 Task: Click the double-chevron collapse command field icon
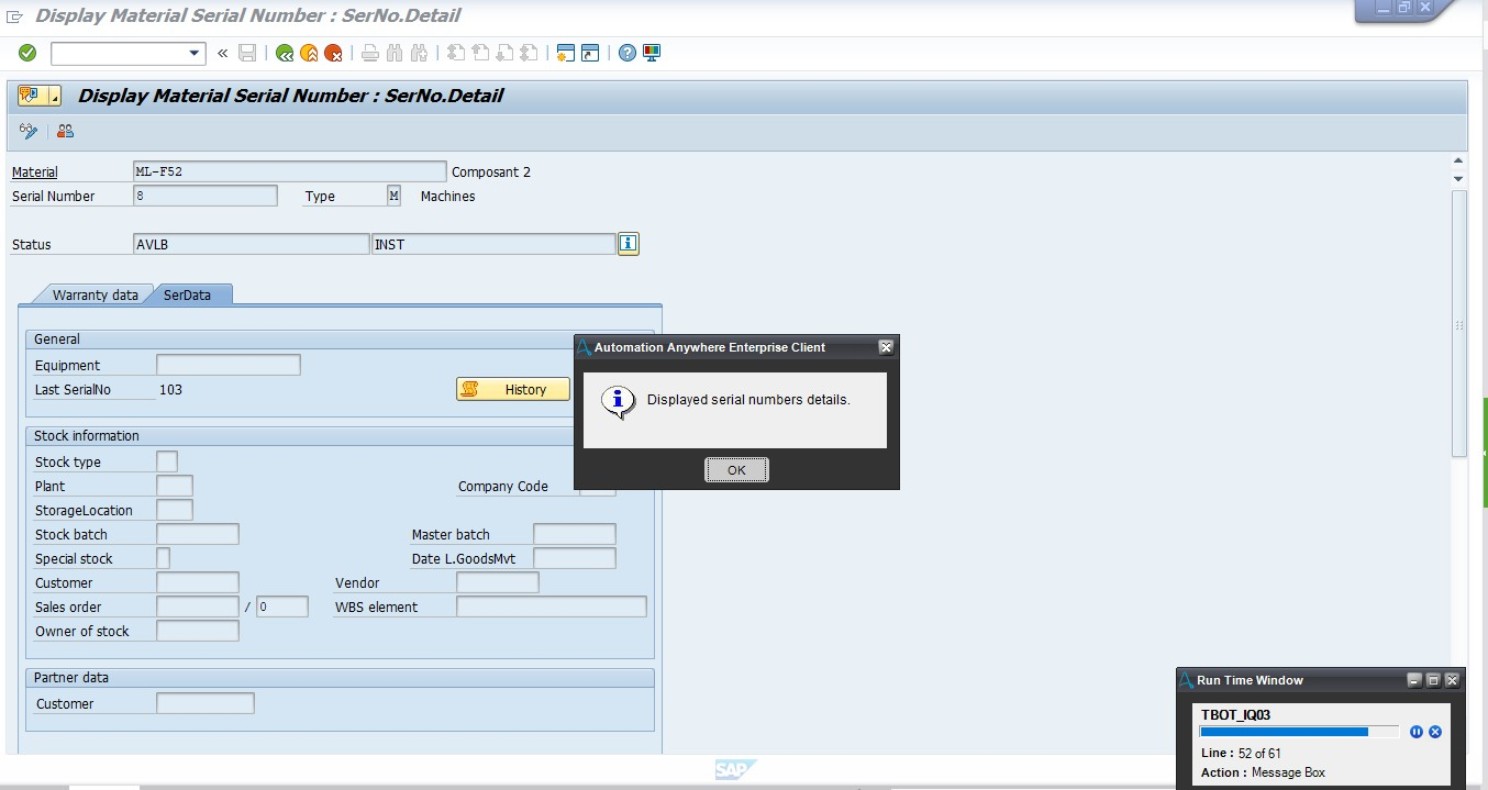pos(222,53)
